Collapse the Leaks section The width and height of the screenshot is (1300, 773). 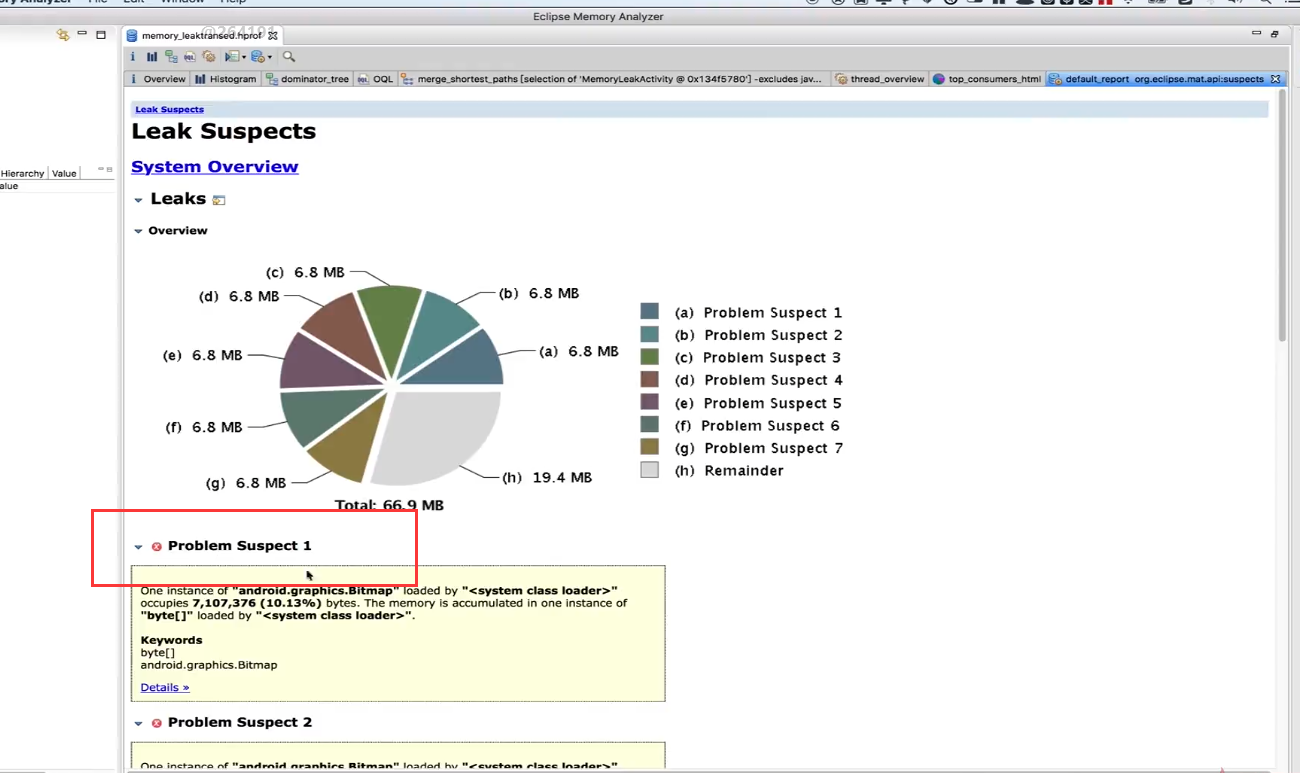click(x=139, y=198)
